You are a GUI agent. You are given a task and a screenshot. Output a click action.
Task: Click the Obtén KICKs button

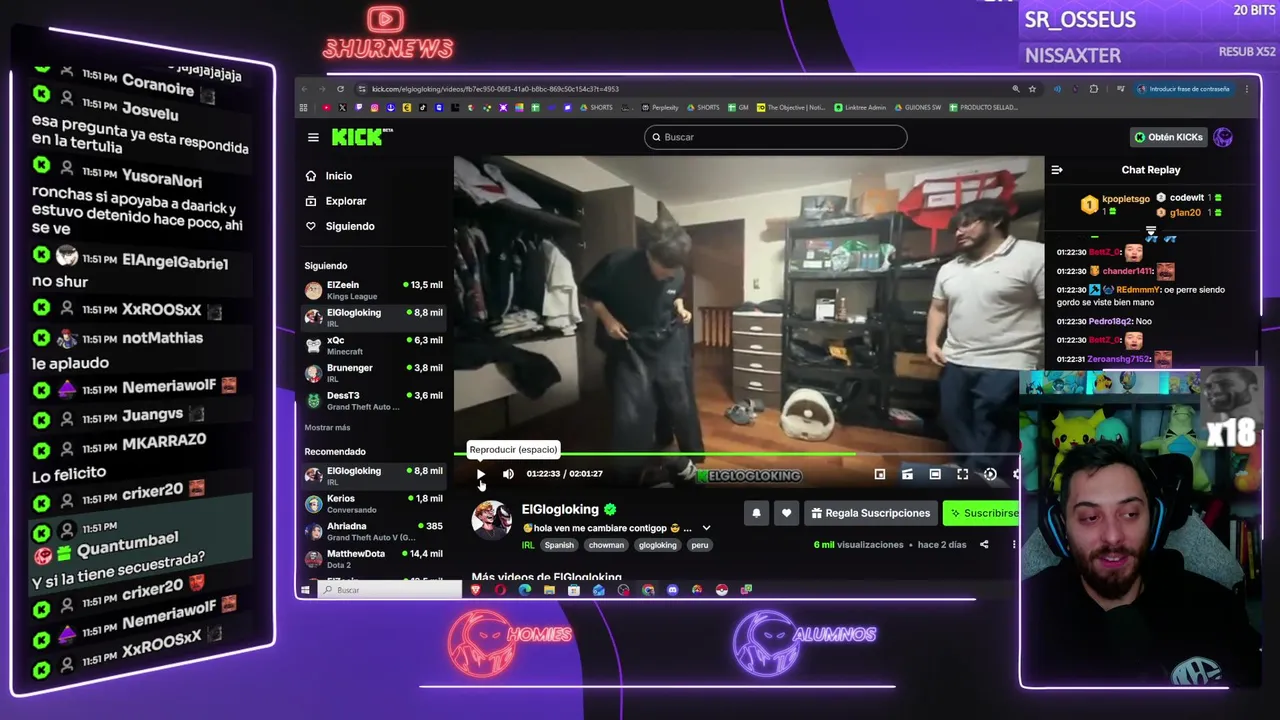pos(1169,137)
